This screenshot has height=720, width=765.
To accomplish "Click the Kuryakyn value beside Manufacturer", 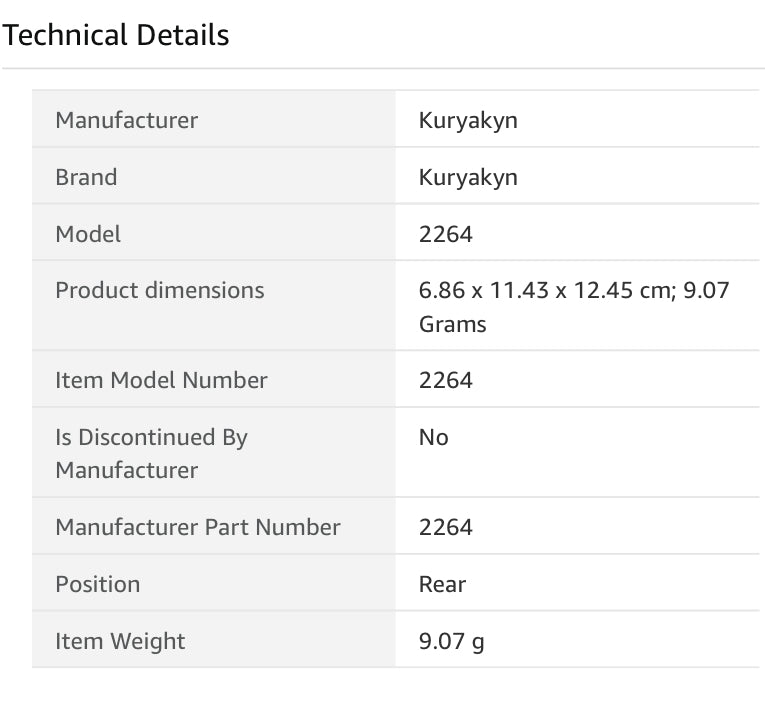I will click(x=468, y=120).
